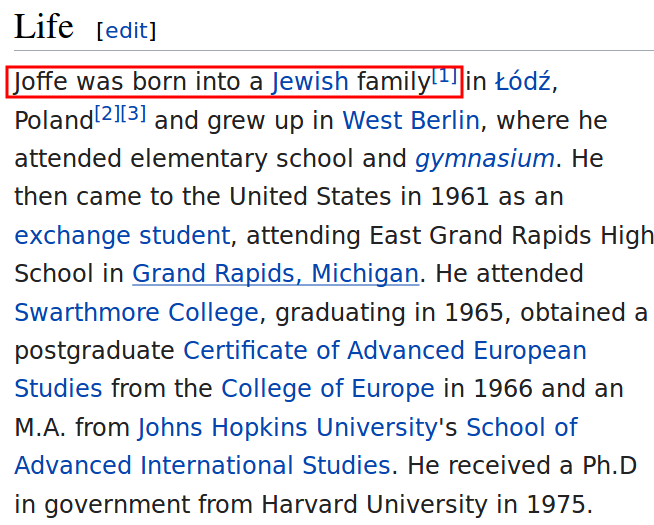654x525 pixels.
Task: Open the West Berlin article link
Action: pyautogui.click(x=410, y=121)
